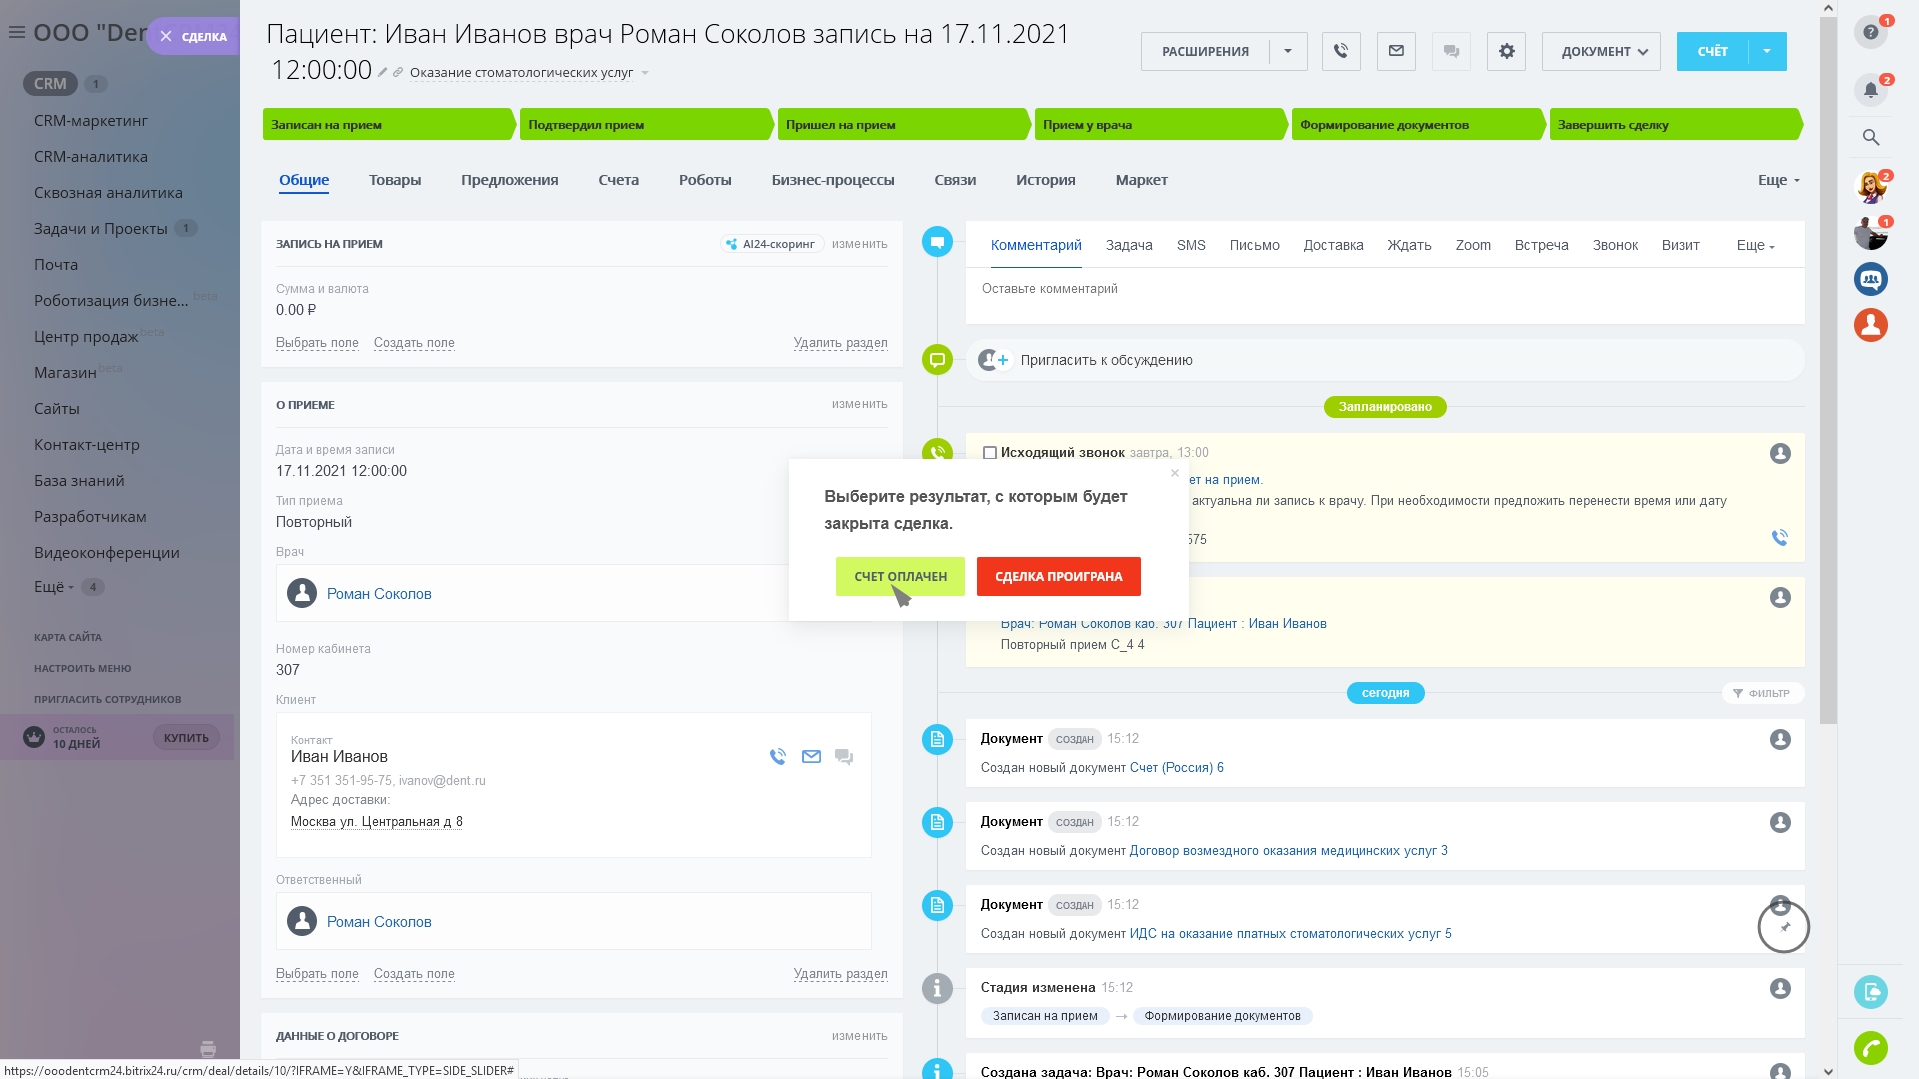
Task: Click the СДЕЛКА ПРОИГРАНА button
Action: [1058, 577]
